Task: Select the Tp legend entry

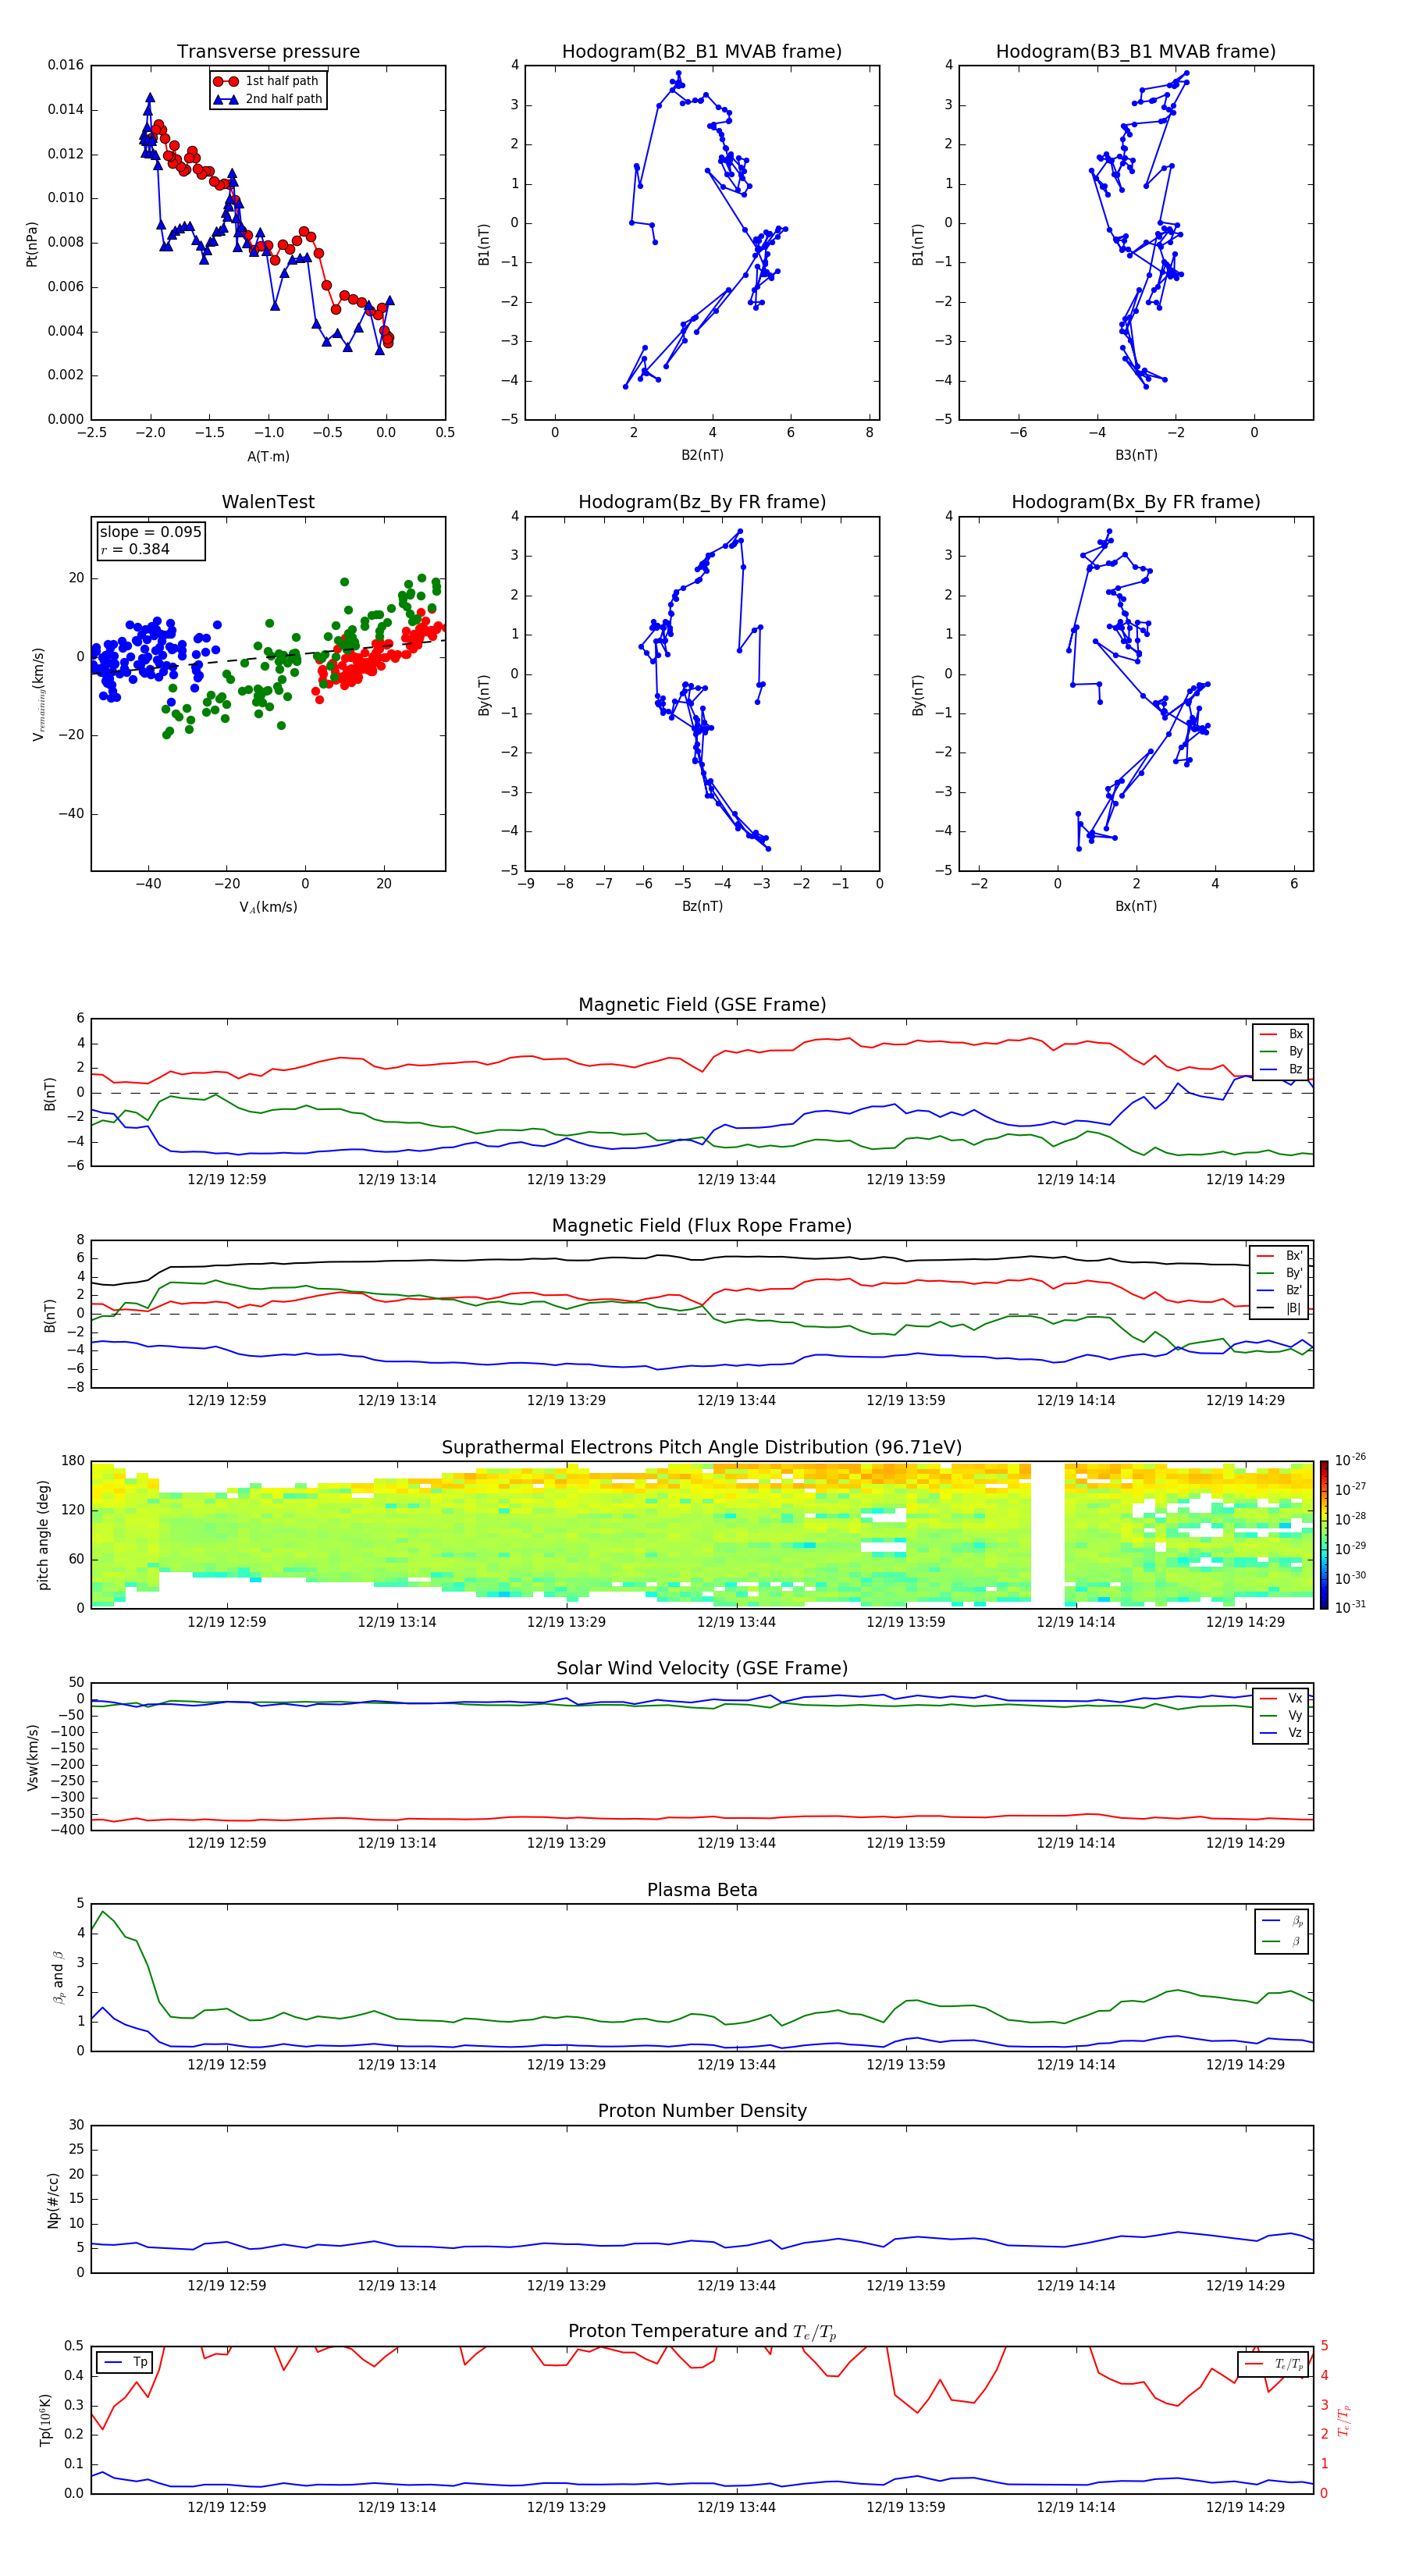Action: 125,2363
